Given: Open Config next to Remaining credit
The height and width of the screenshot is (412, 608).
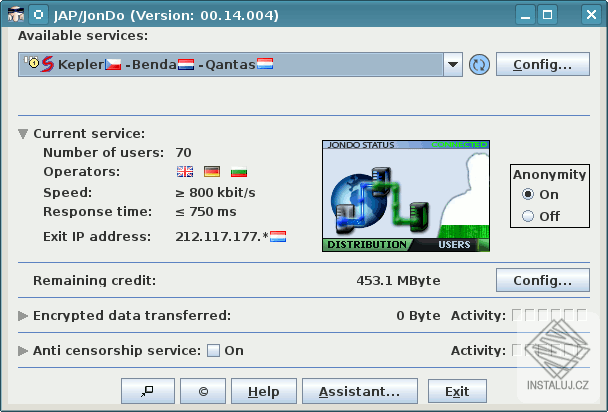Looking at the screenshot, I should coord(542,280).
